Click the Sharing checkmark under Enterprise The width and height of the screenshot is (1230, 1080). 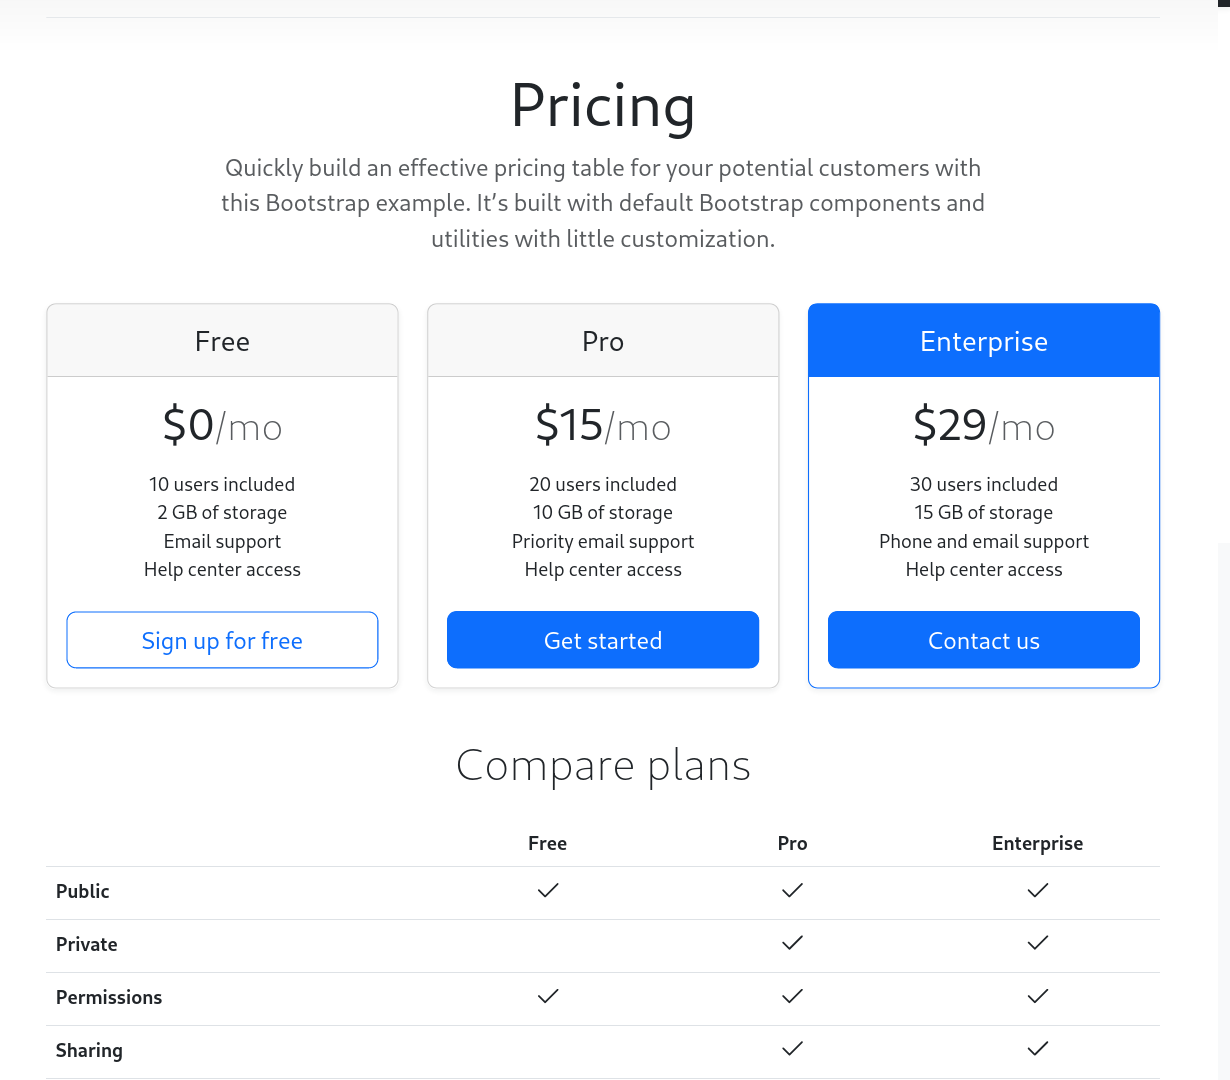1038,1049
